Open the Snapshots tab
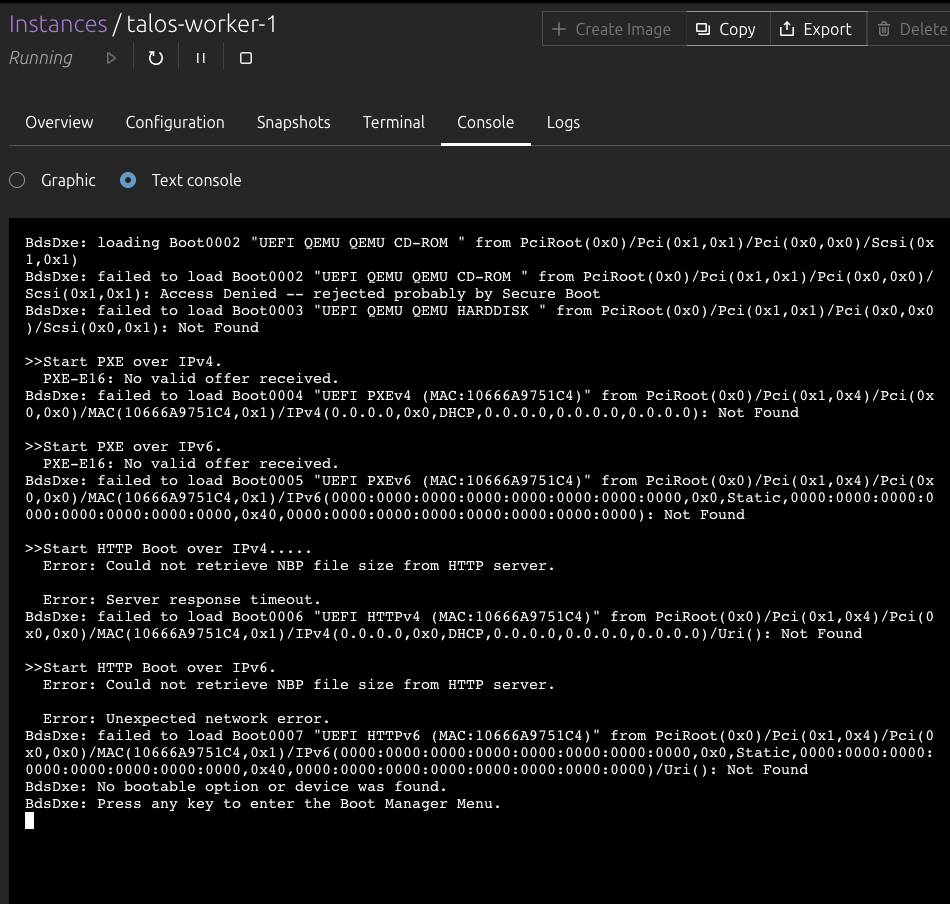The height and width of the screenshot is (904, 950). 294,122
